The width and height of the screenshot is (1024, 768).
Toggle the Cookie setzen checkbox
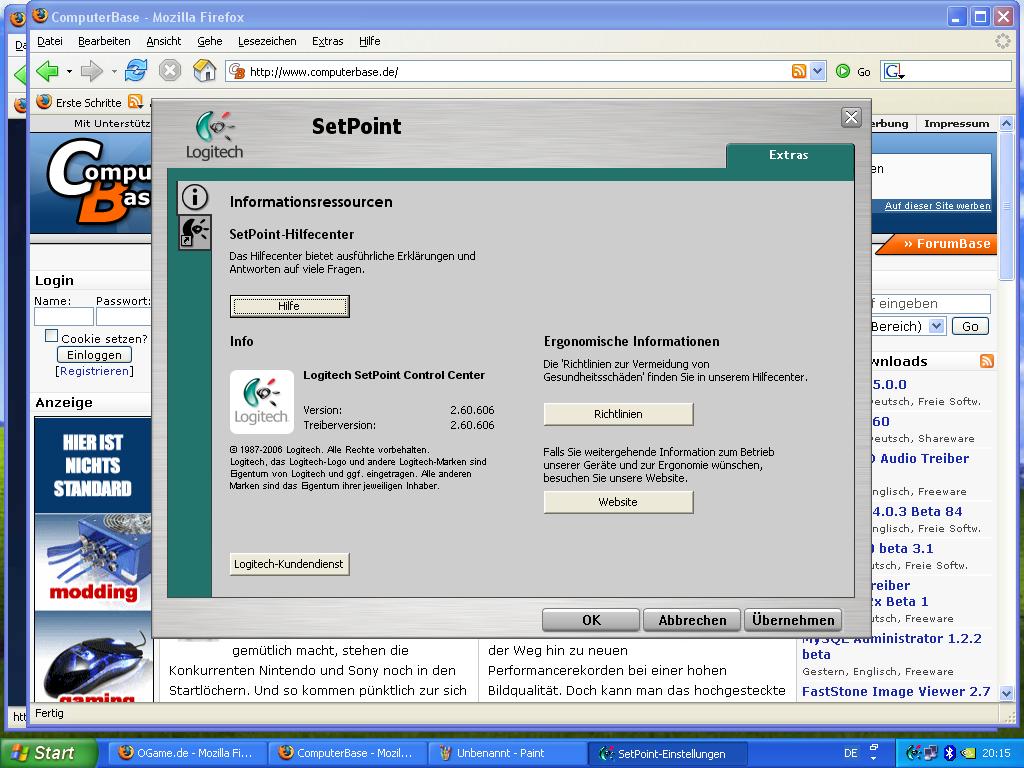(52, 336)
